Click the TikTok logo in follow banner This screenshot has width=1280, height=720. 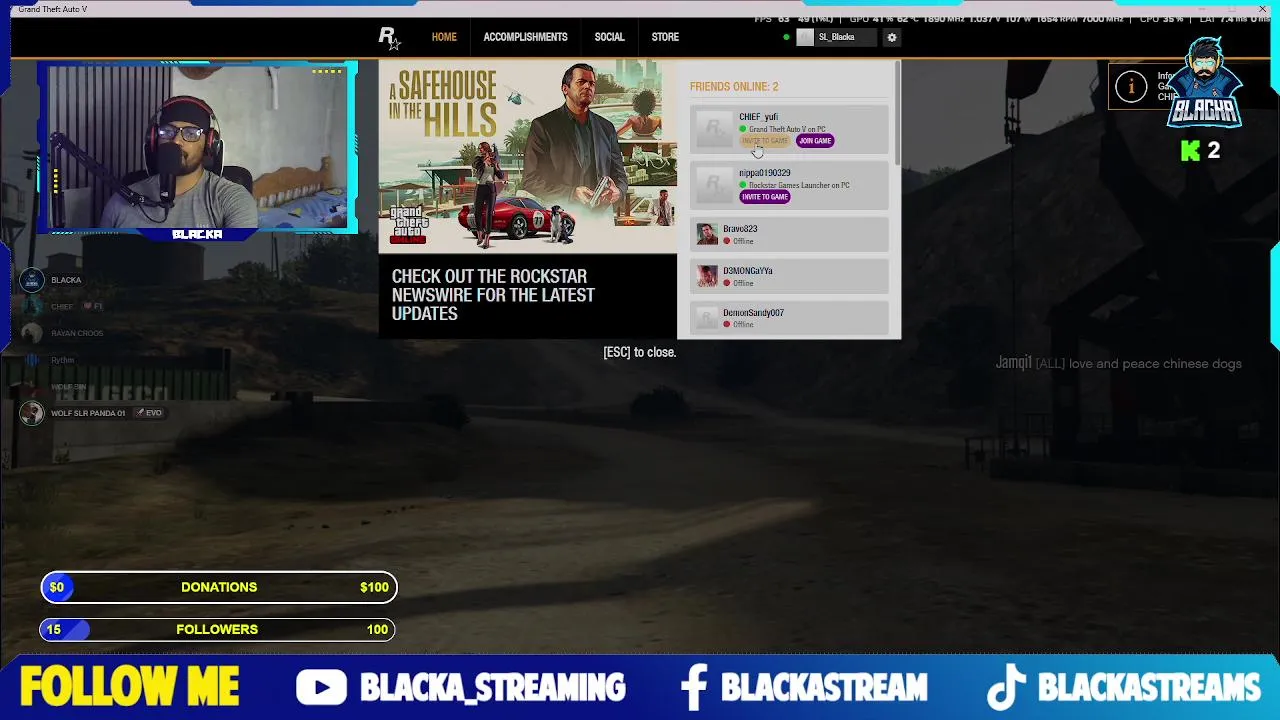point(1006,688)
